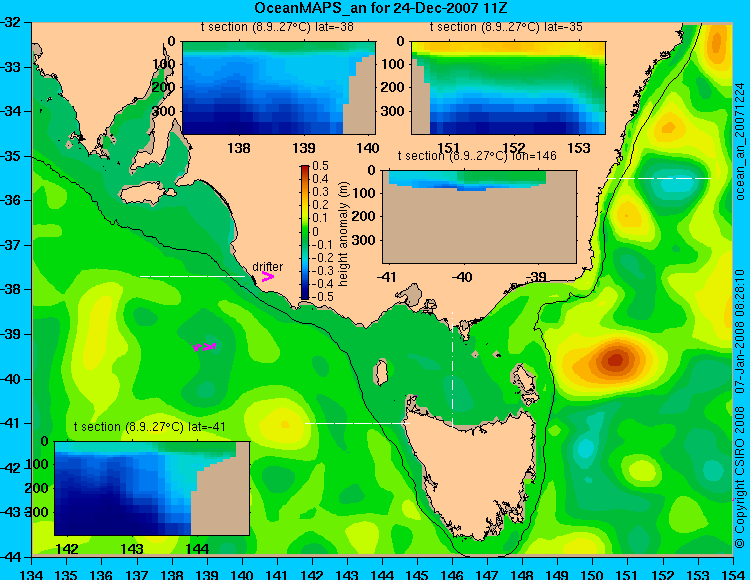This screenshot has width=750, height=580.
Task: Click the 0.5 tick on the colorbar
Action: coord(320,166)
